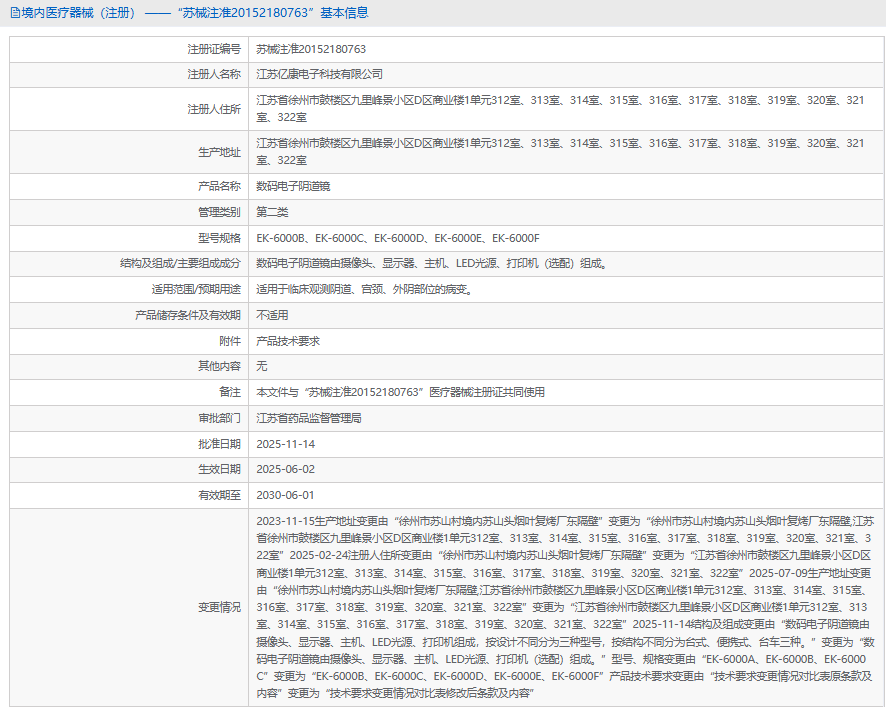
Task: Select the 附件 label
Action: click(230, 341)
